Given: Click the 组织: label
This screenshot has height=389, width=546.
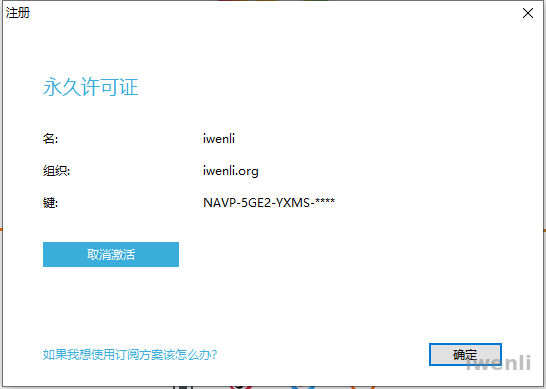Looking at the screenshot, I should (x=56, y=171).
